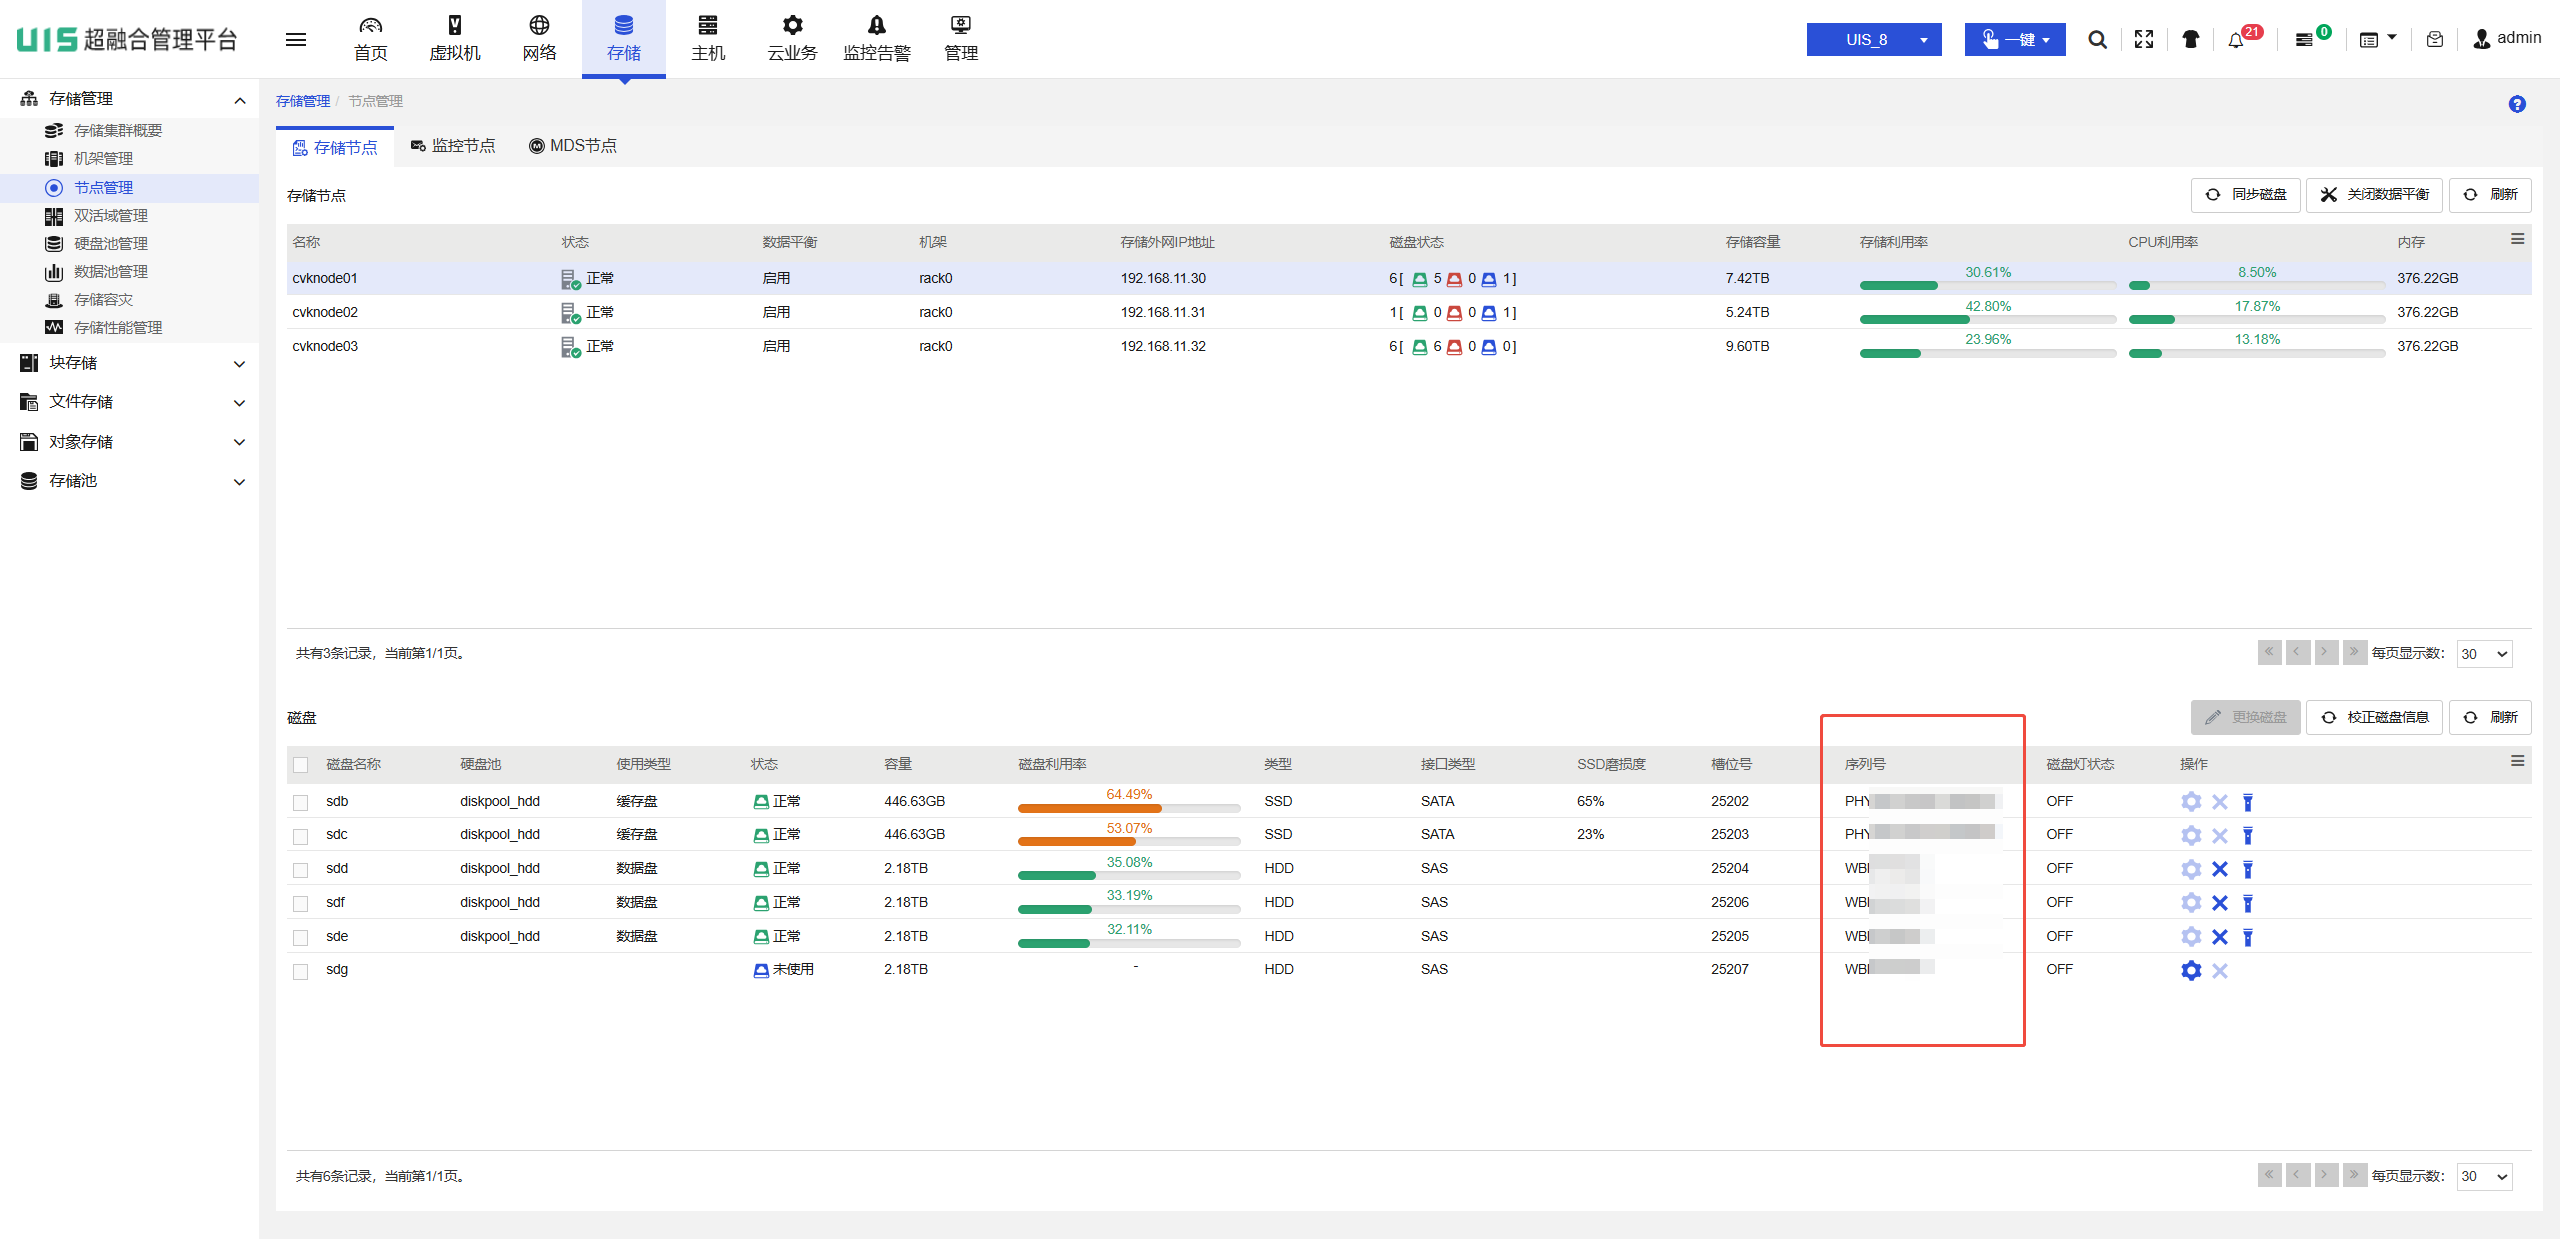The image size is (2560, 1239).
Task: Refresh the disk list
Action: (2490, 717)
